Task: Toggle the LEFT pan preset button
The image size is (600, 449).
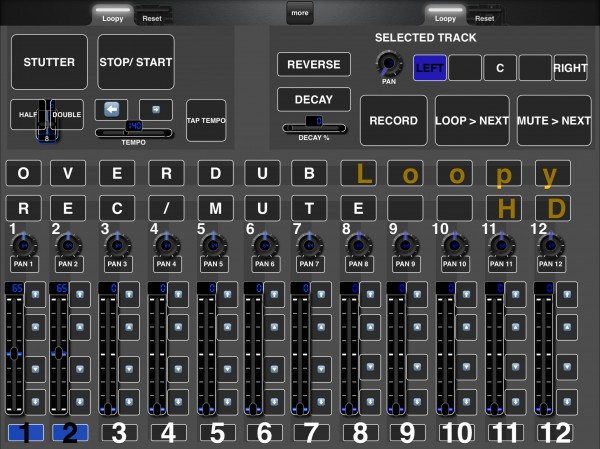Action: (x=430, y=68)
